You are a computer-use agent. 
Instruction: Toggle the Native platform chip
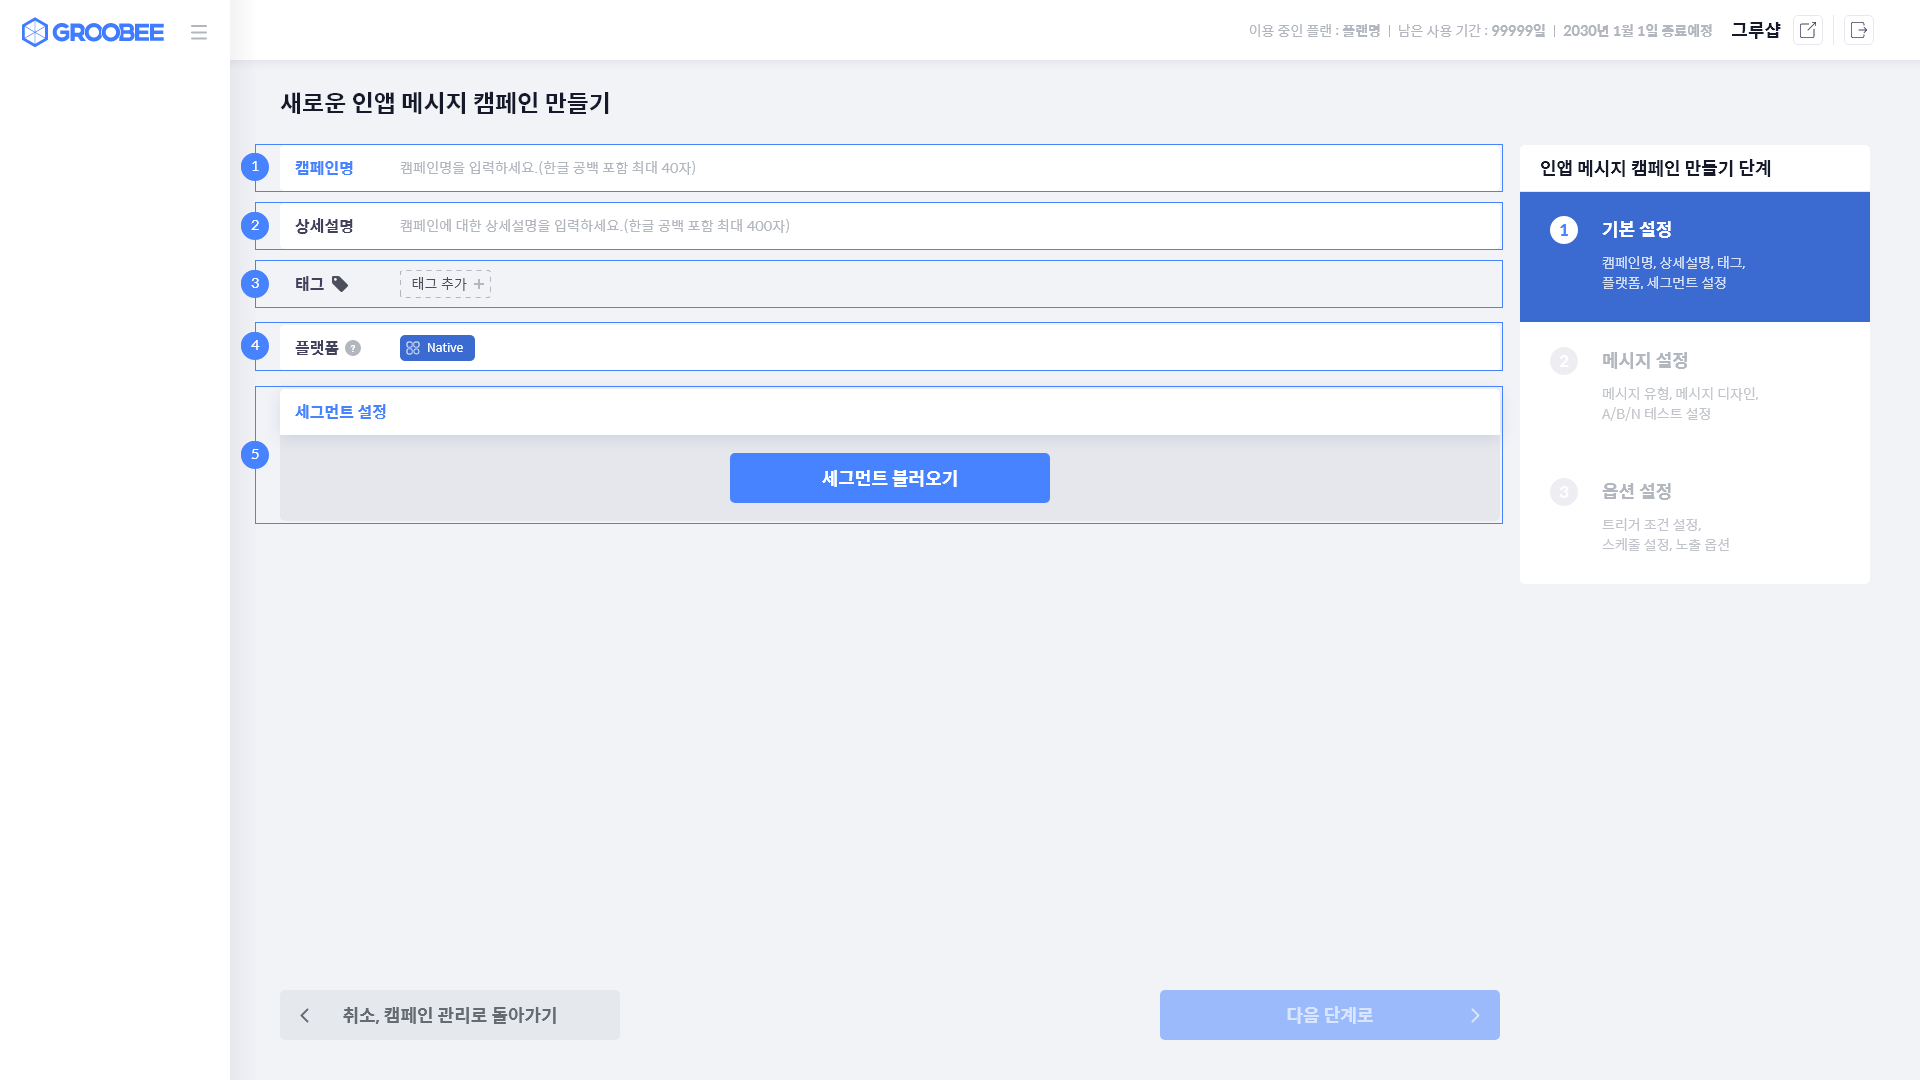(437, 348)
